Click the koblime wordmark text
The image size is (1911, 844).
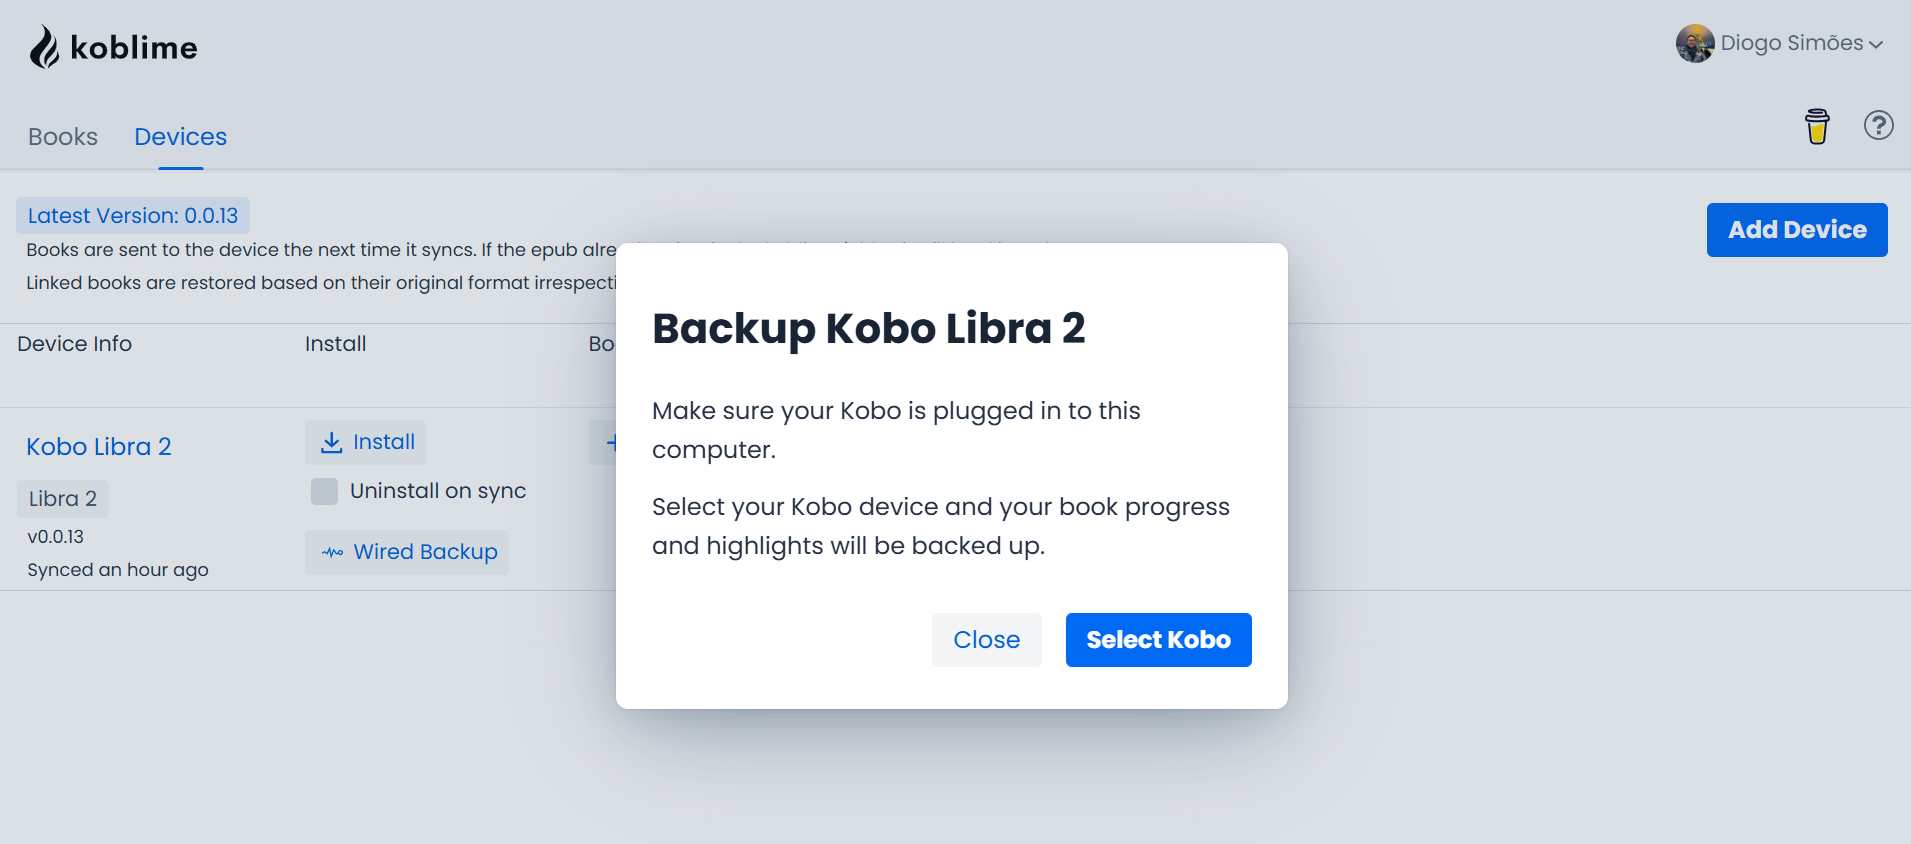pos(134,48)
